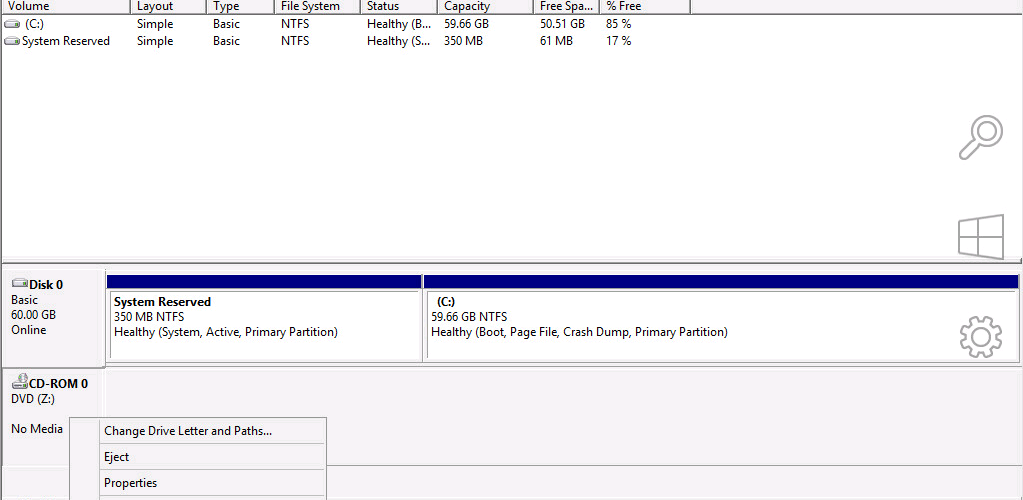Open the Windows Start charm icon
1023x500 pixels.
click(x=981, y=236)
